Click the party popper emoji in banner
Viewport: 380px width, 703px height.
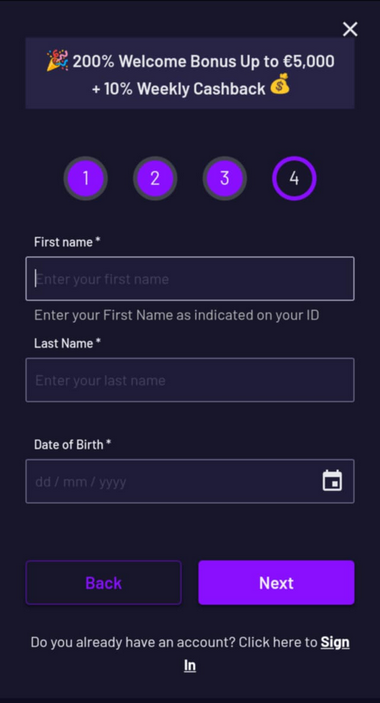58,61
